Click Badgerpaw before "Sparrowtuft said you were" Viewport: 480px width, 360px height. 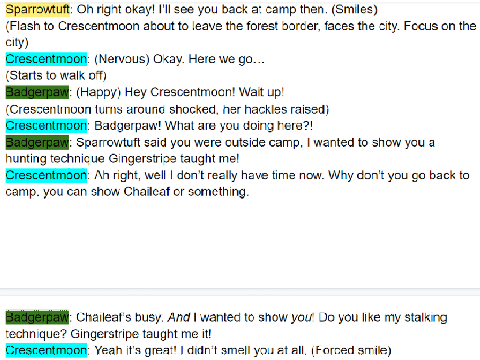point(37,142)
